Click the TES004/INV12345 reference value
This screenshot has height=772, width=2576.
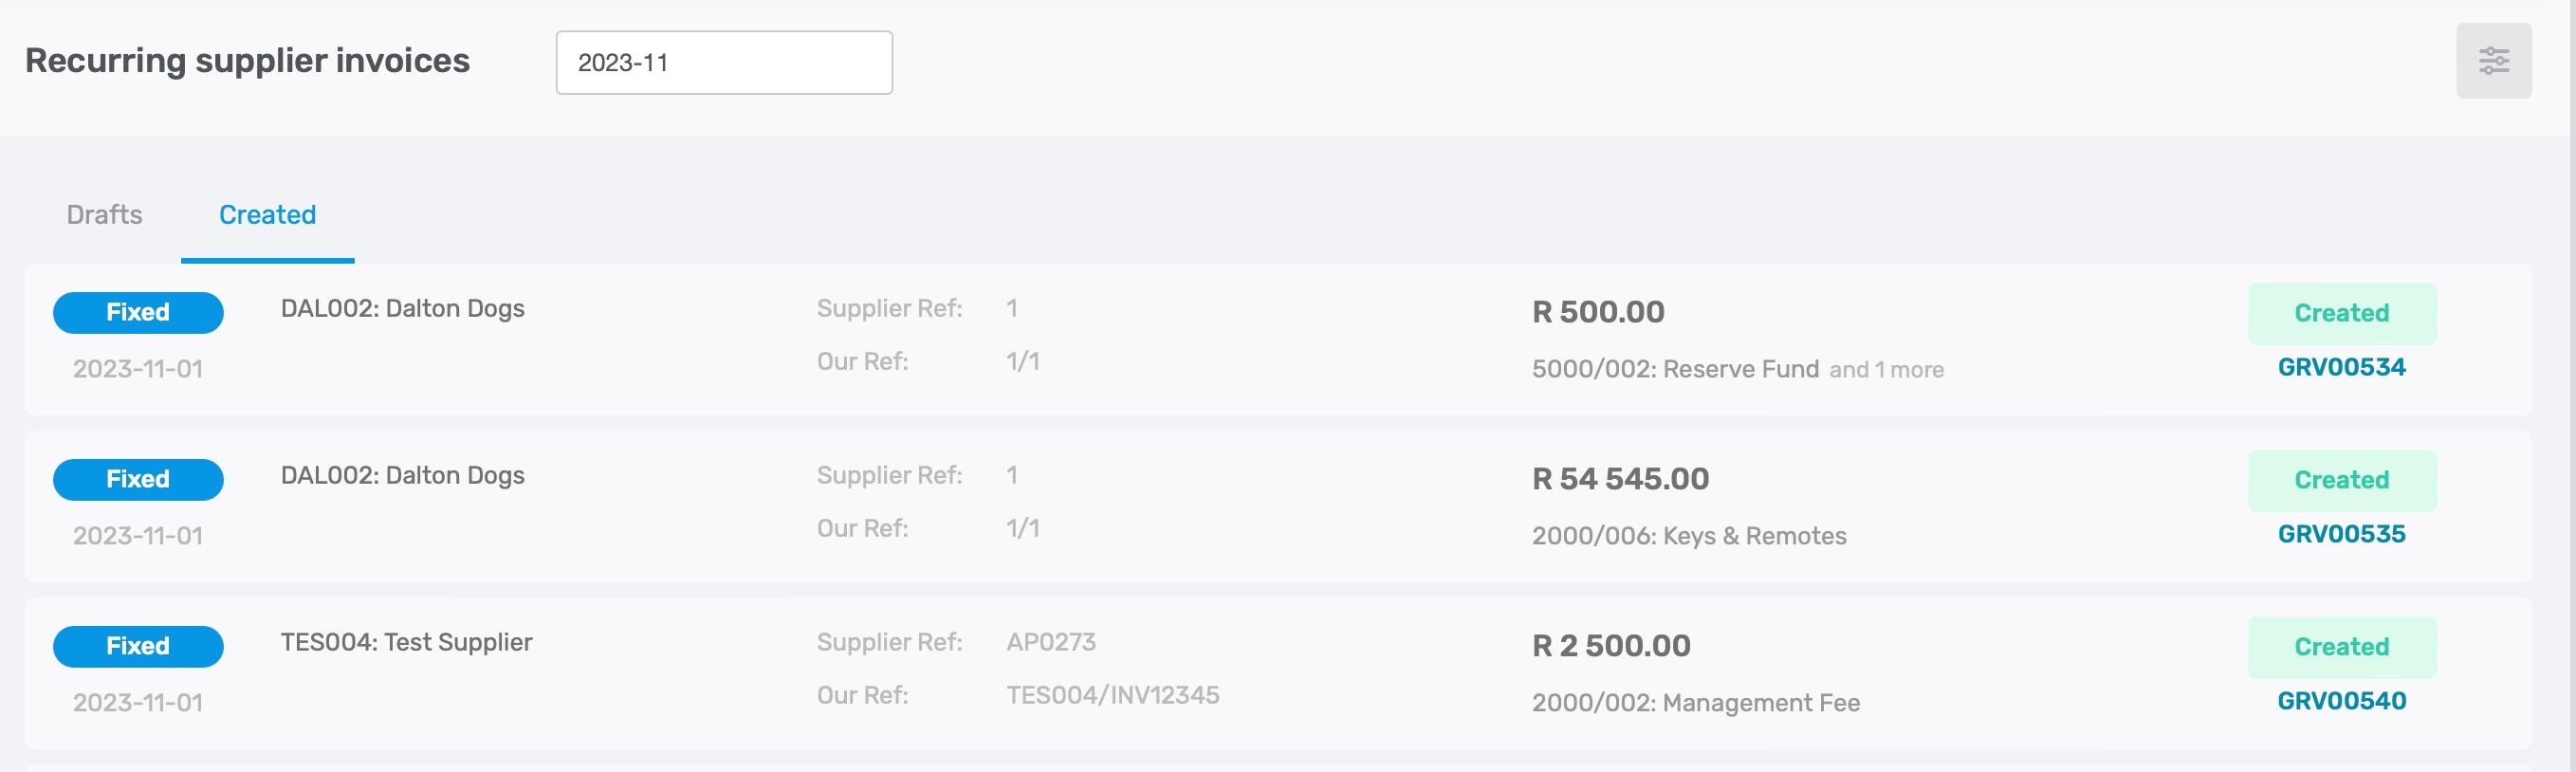tap(1112, 695)
